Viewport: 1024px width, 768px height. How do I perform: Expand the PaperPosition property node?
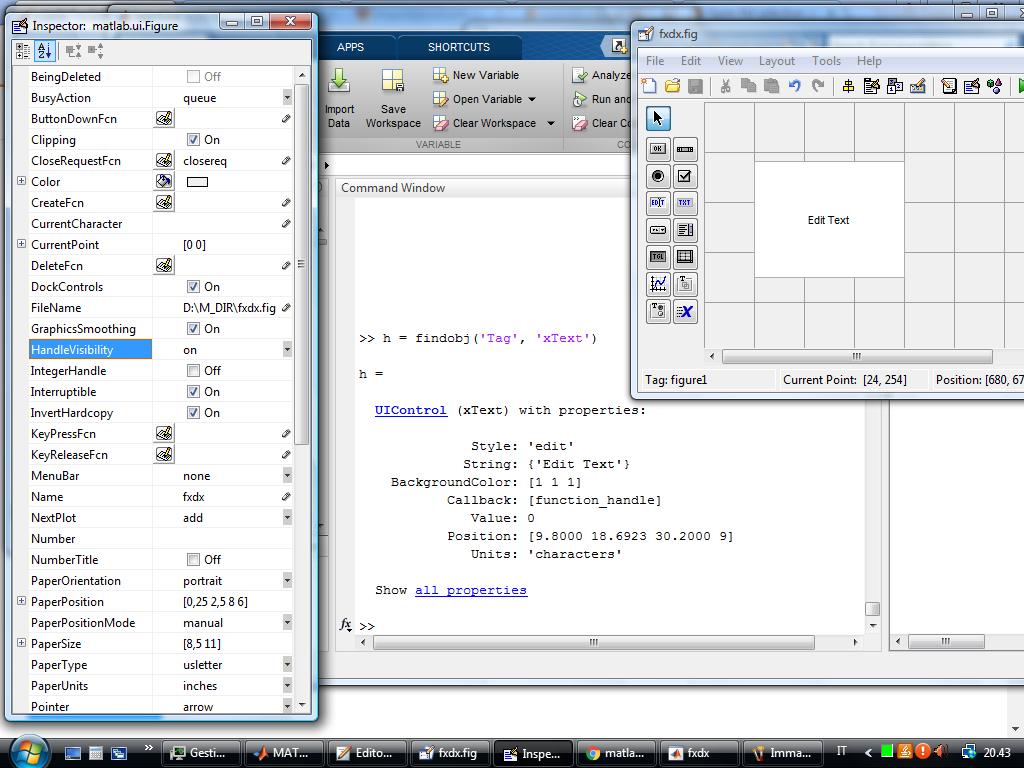pyautogui.click(x=21, y=602)
